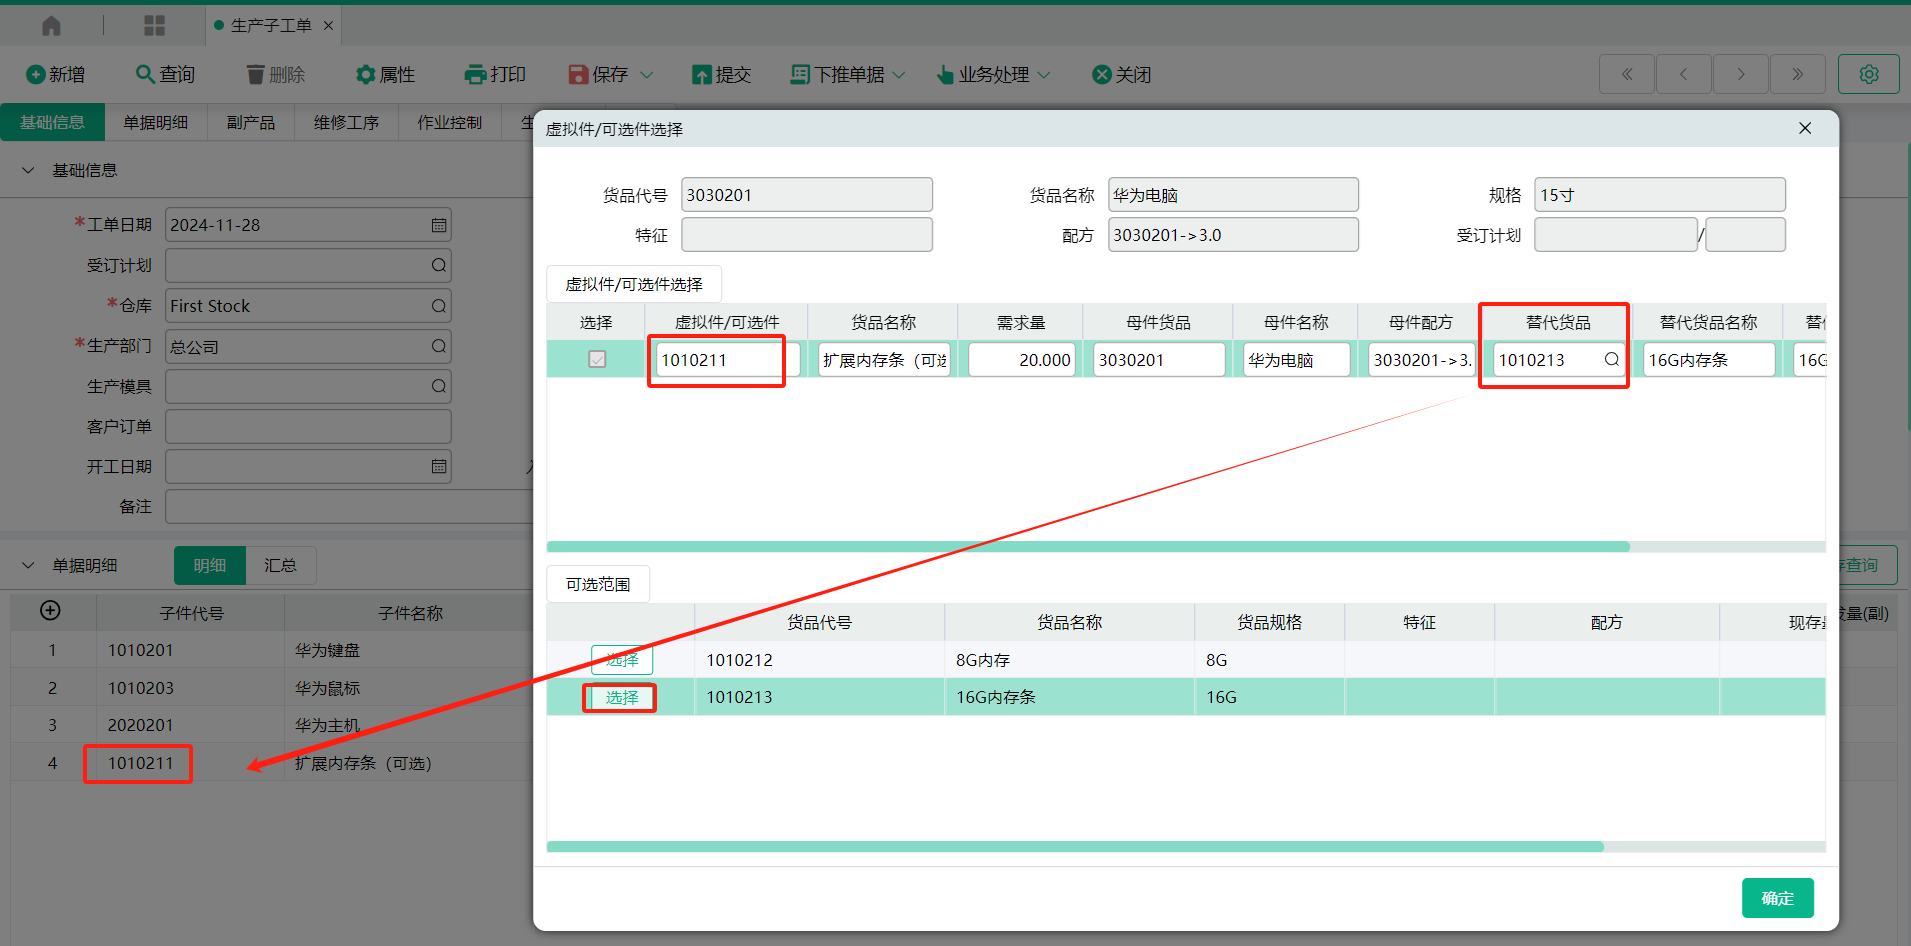Switch to the 基础信息 tab

click(52, 122)
